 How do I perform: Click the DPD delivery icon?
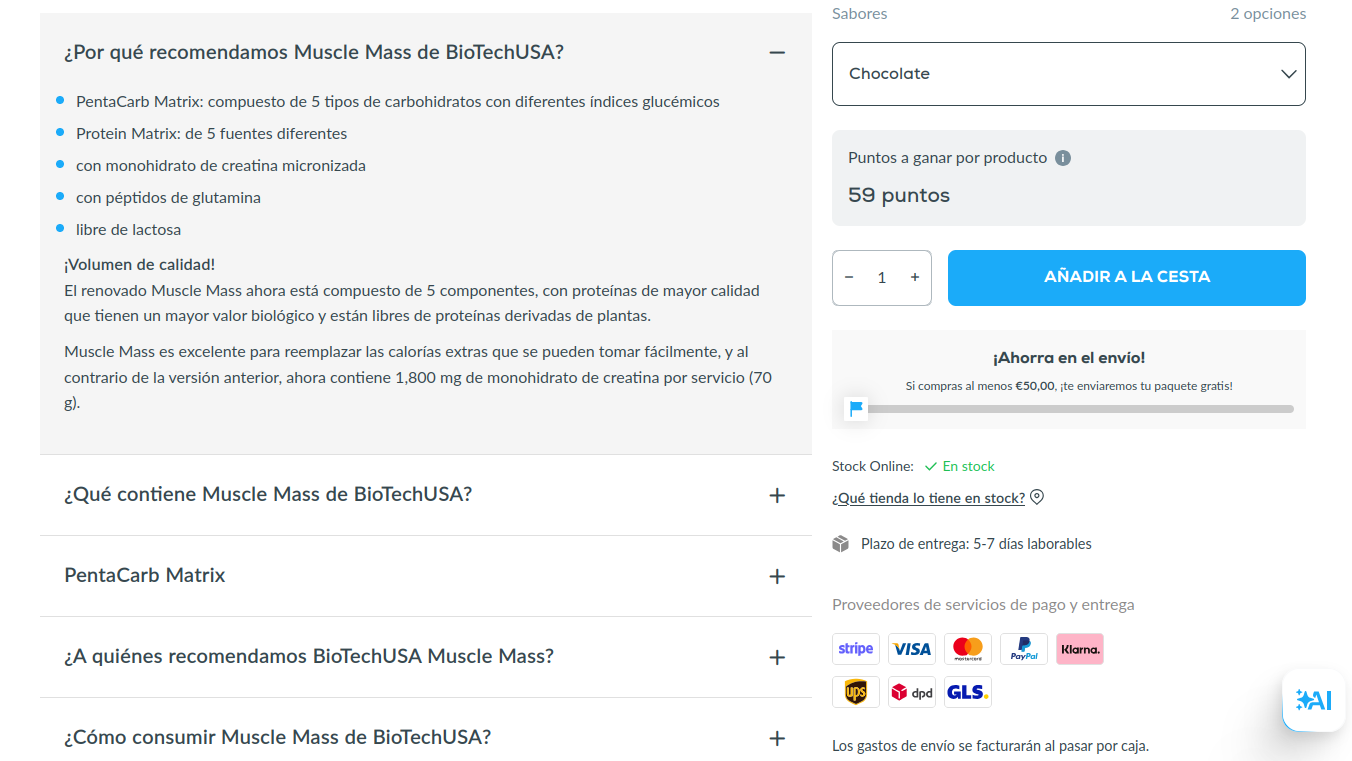912,692
